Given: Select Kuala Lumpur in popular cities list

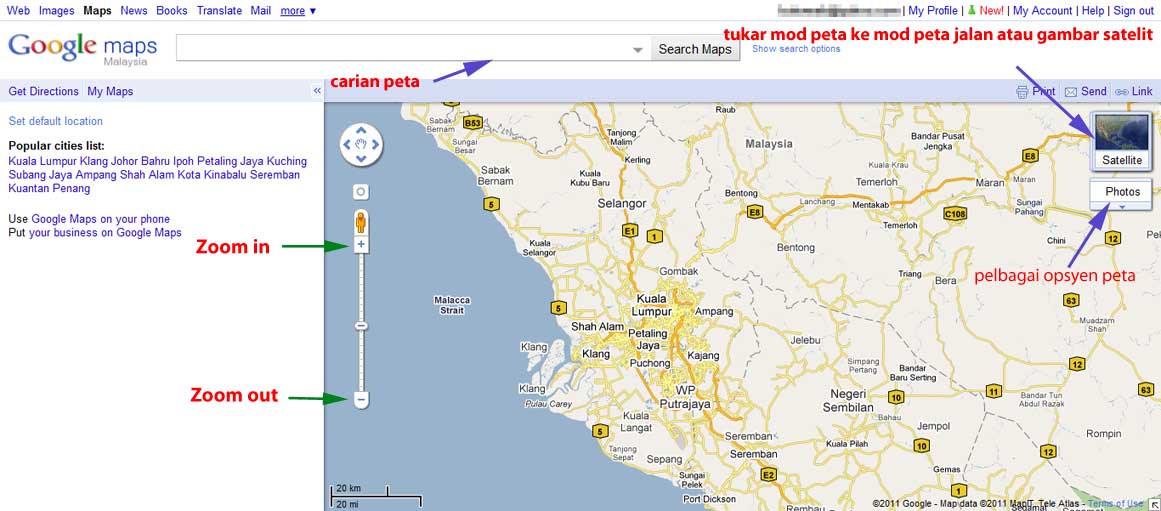Looking at the screenshot, I should tap(44, 161).
